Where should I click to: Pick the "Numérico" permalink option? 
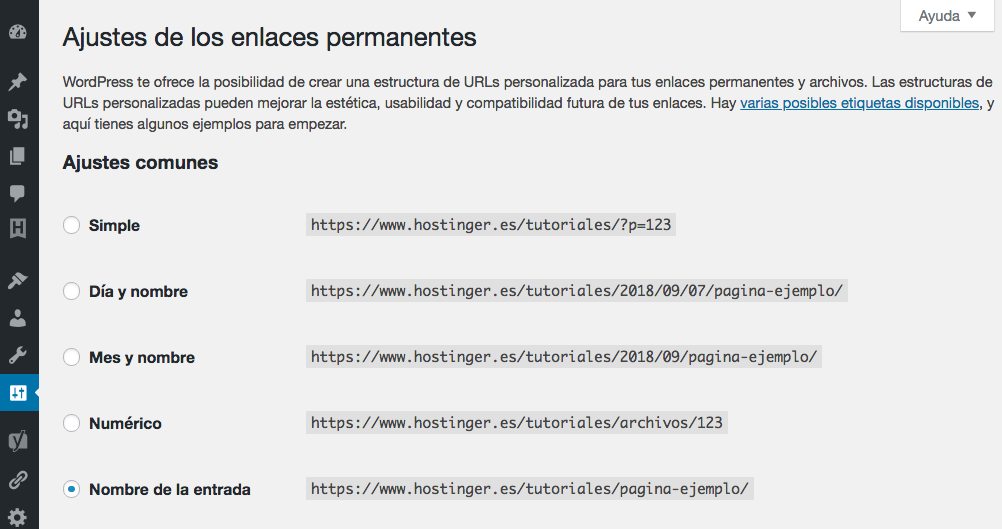click(x=71, y=424)
